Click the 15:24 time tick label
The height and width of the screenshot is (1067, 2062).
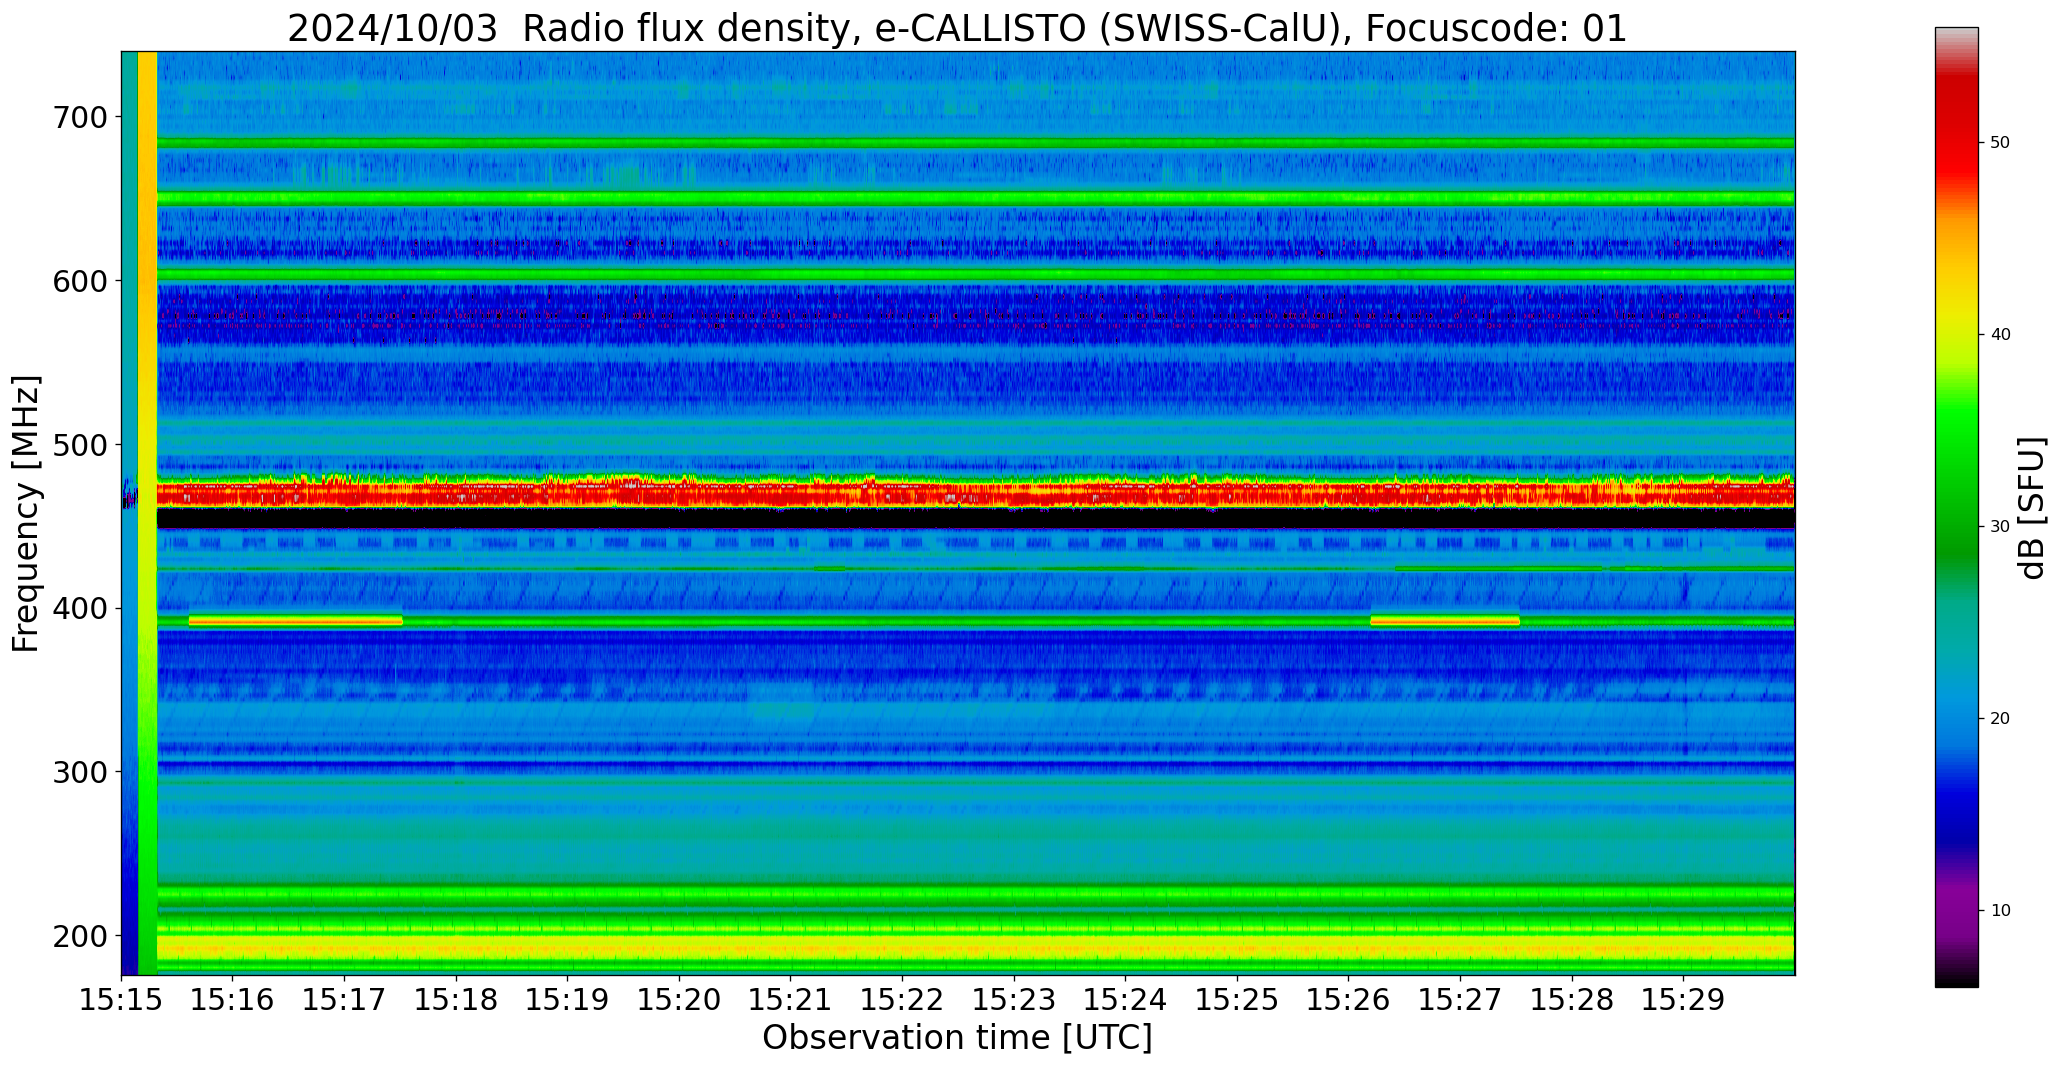coord(1126,1000)
